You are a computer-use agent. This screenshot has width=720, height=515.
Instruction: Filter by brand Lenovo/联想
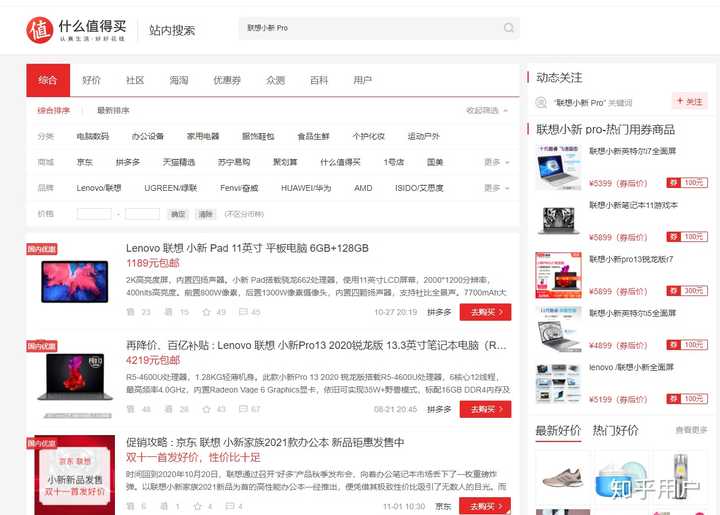[x=99, y=188]
